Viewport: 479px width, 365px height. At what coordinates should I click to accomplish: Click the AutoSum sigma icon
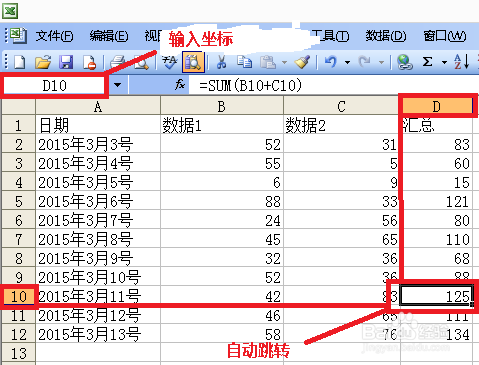pyautogui.click(x=427, y=62)
